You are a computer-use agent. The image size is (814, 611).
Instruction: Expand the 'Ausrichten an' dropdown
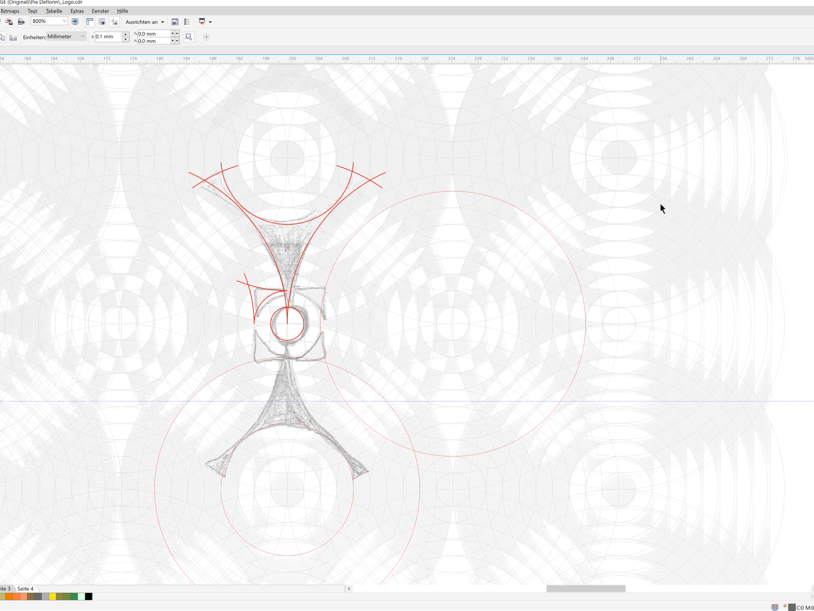pos(145,21)
